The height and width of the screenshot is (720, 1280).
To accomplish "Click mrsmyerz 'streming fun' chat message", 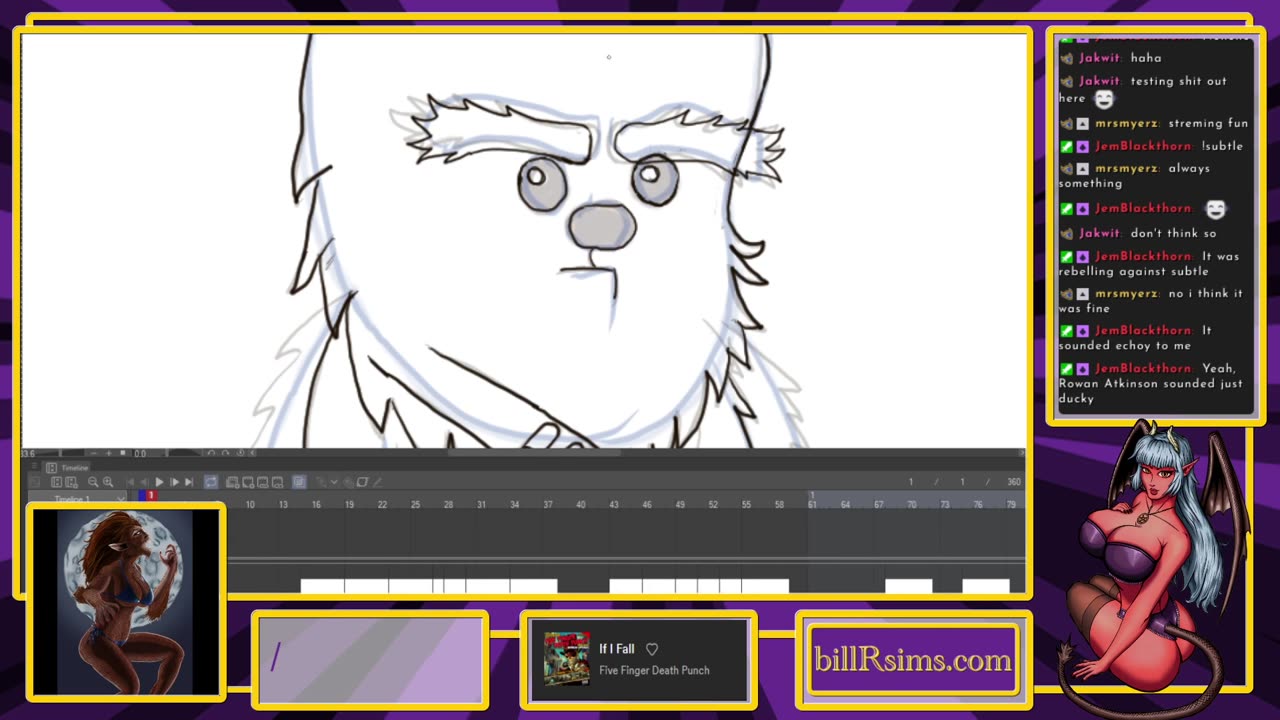I will tap(1156, 123).
